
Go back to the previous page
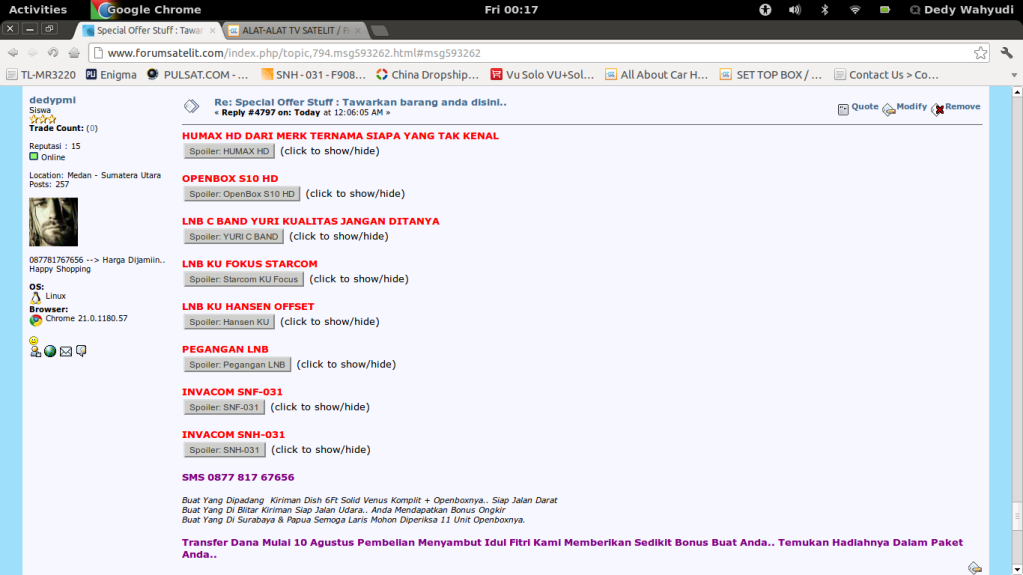point(12,53)
